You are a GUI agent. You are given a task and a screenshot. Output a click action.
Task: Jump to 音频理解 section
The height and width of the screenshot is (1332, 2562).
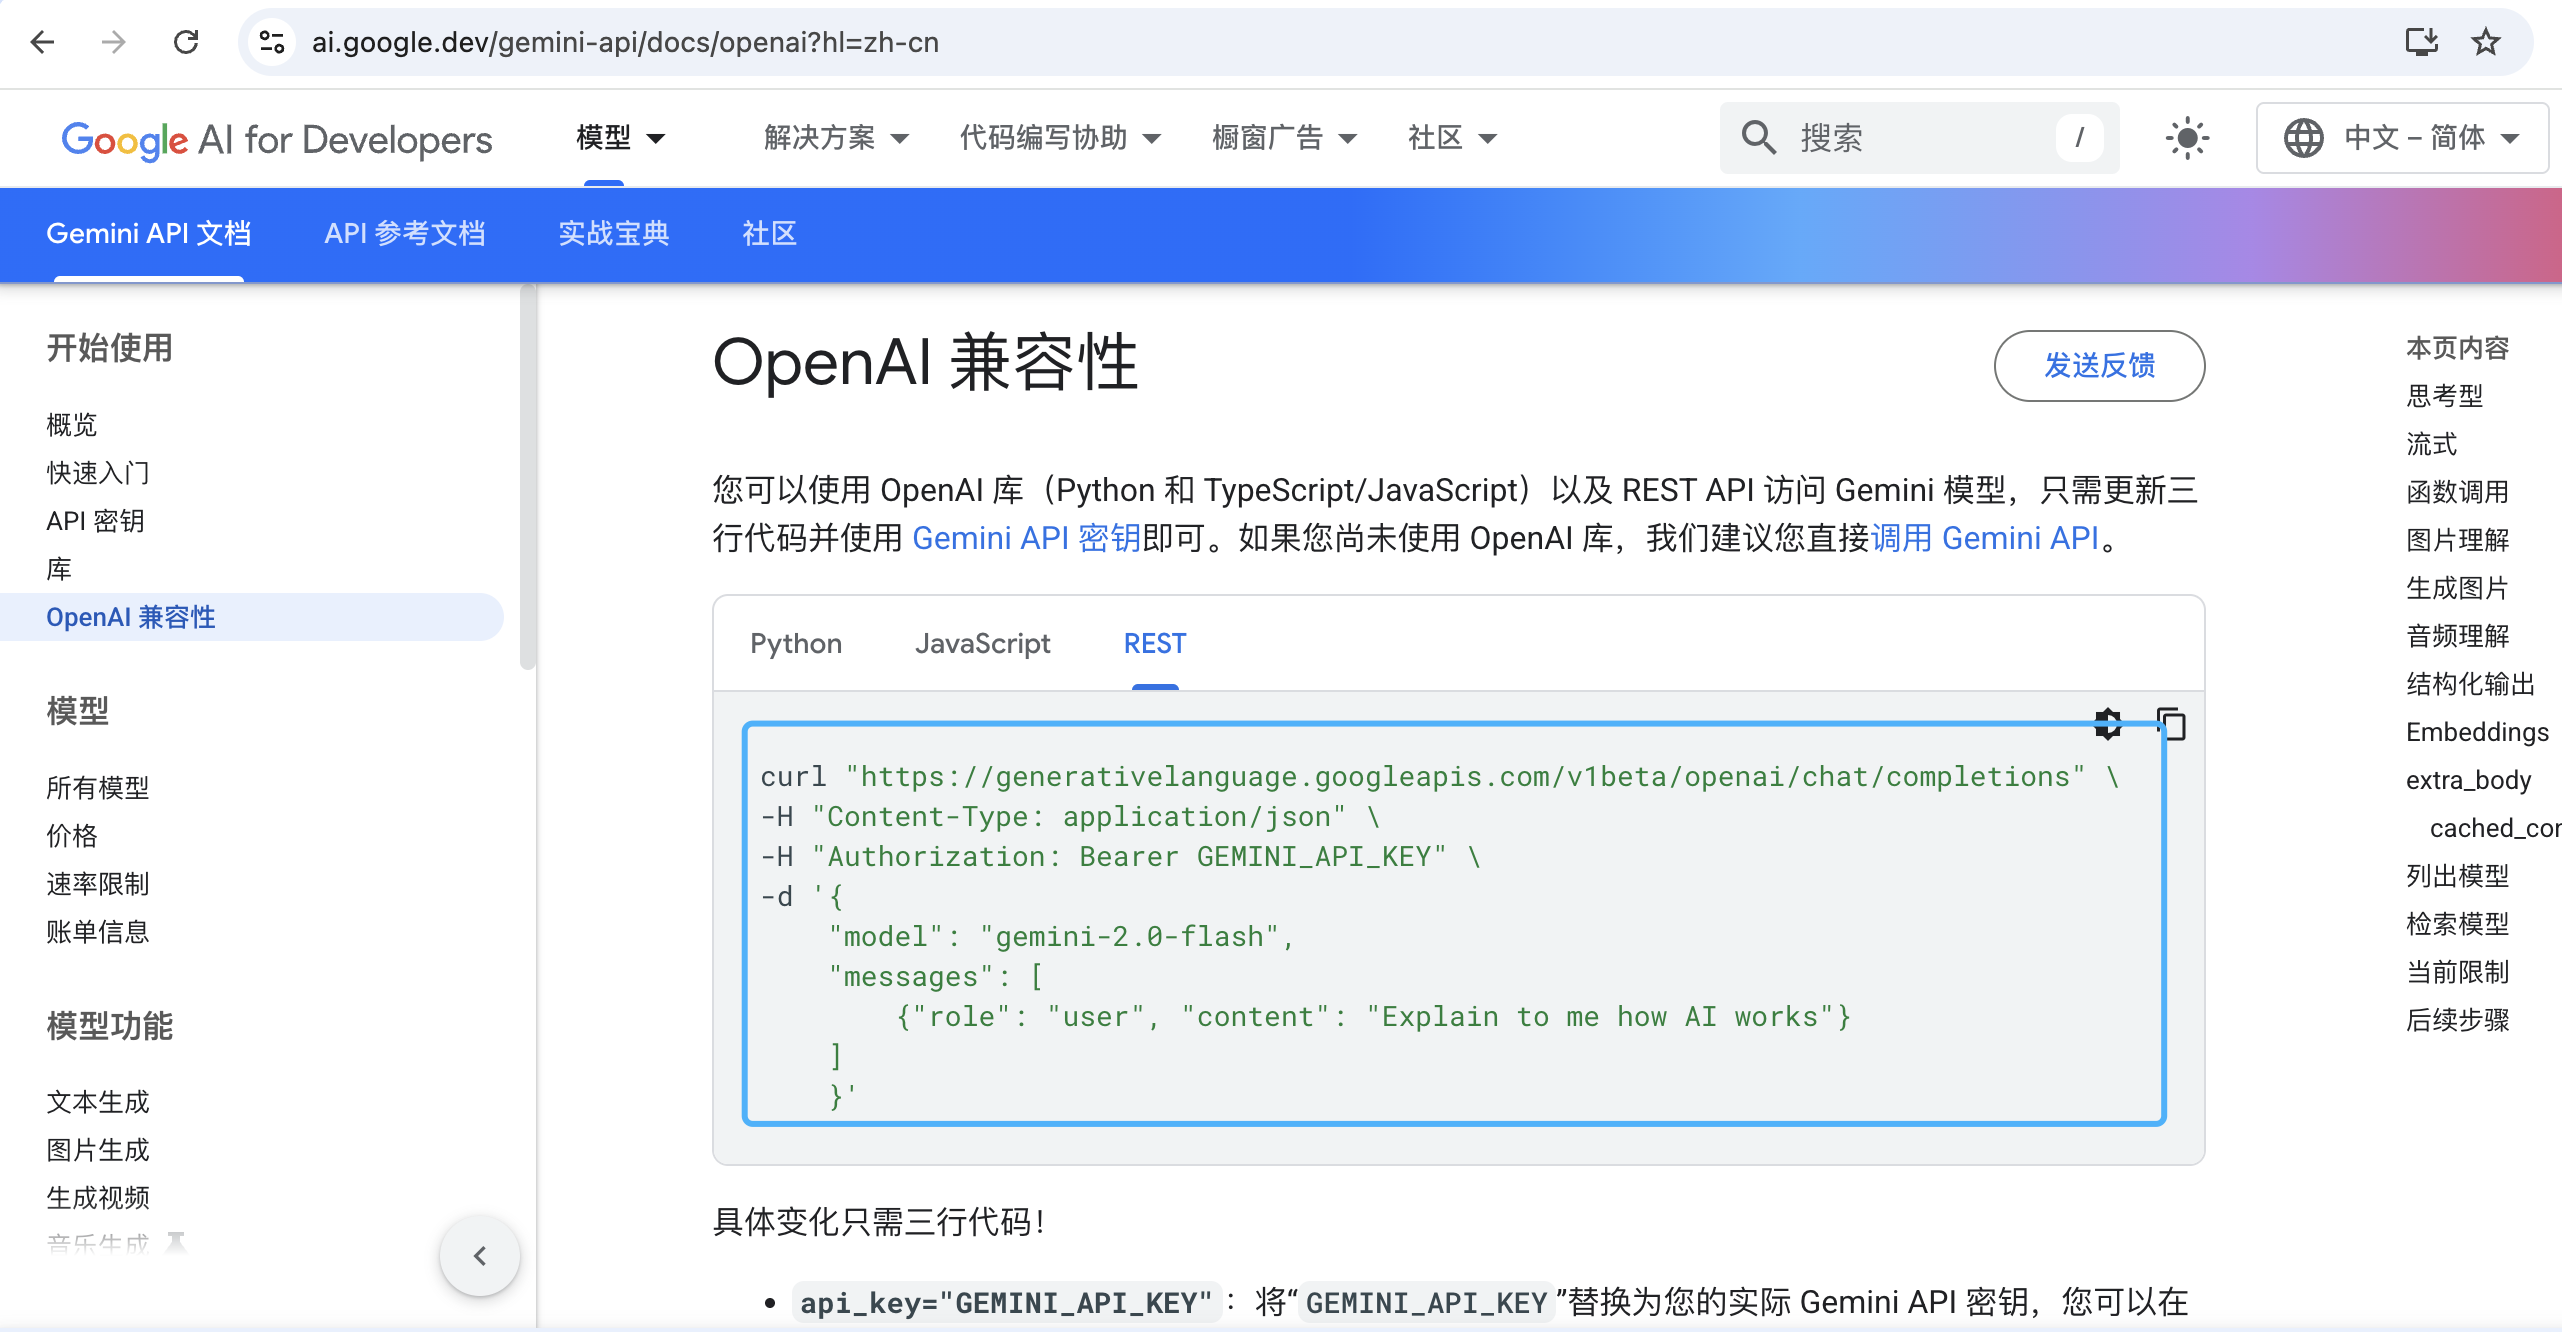[2458, 636]
